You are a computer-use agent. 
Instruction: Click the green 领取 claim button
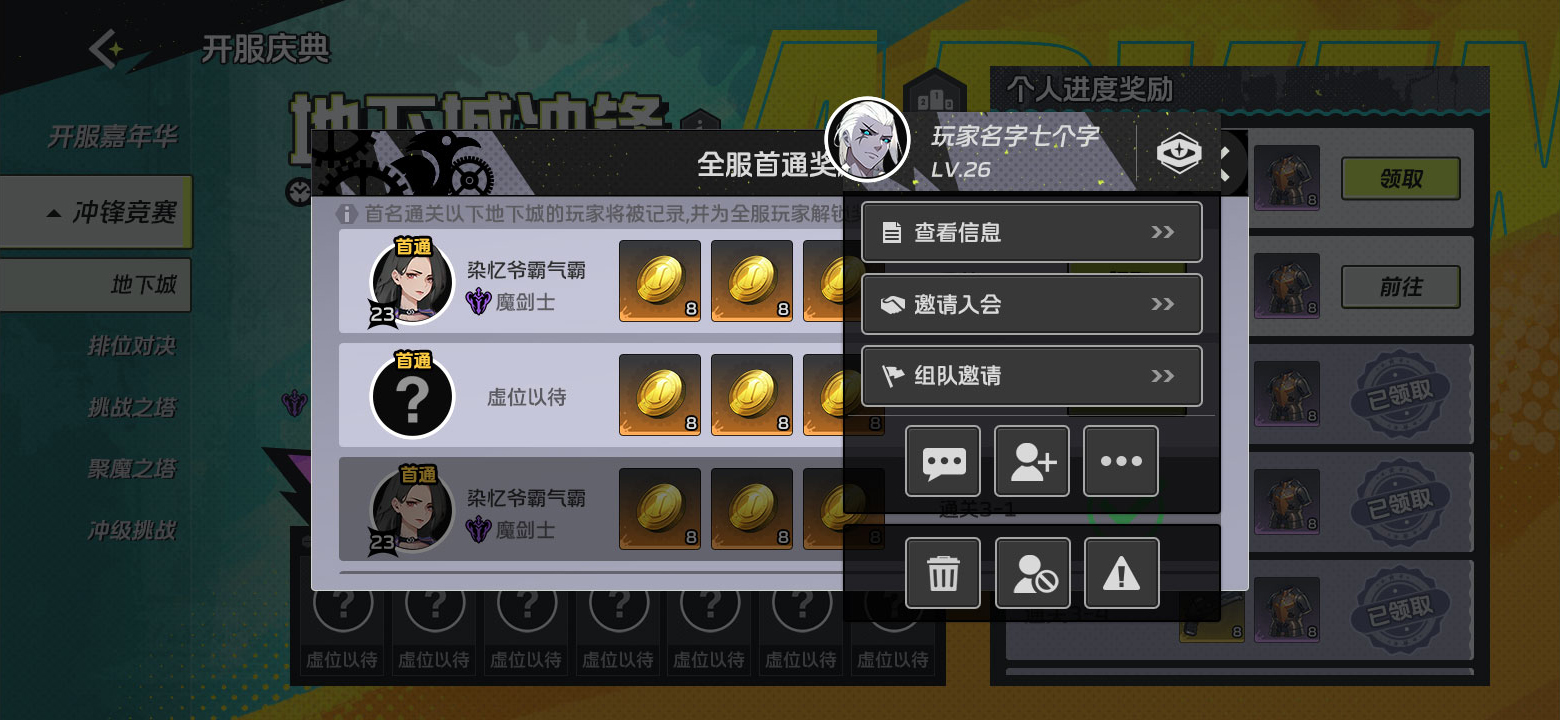1400,179
